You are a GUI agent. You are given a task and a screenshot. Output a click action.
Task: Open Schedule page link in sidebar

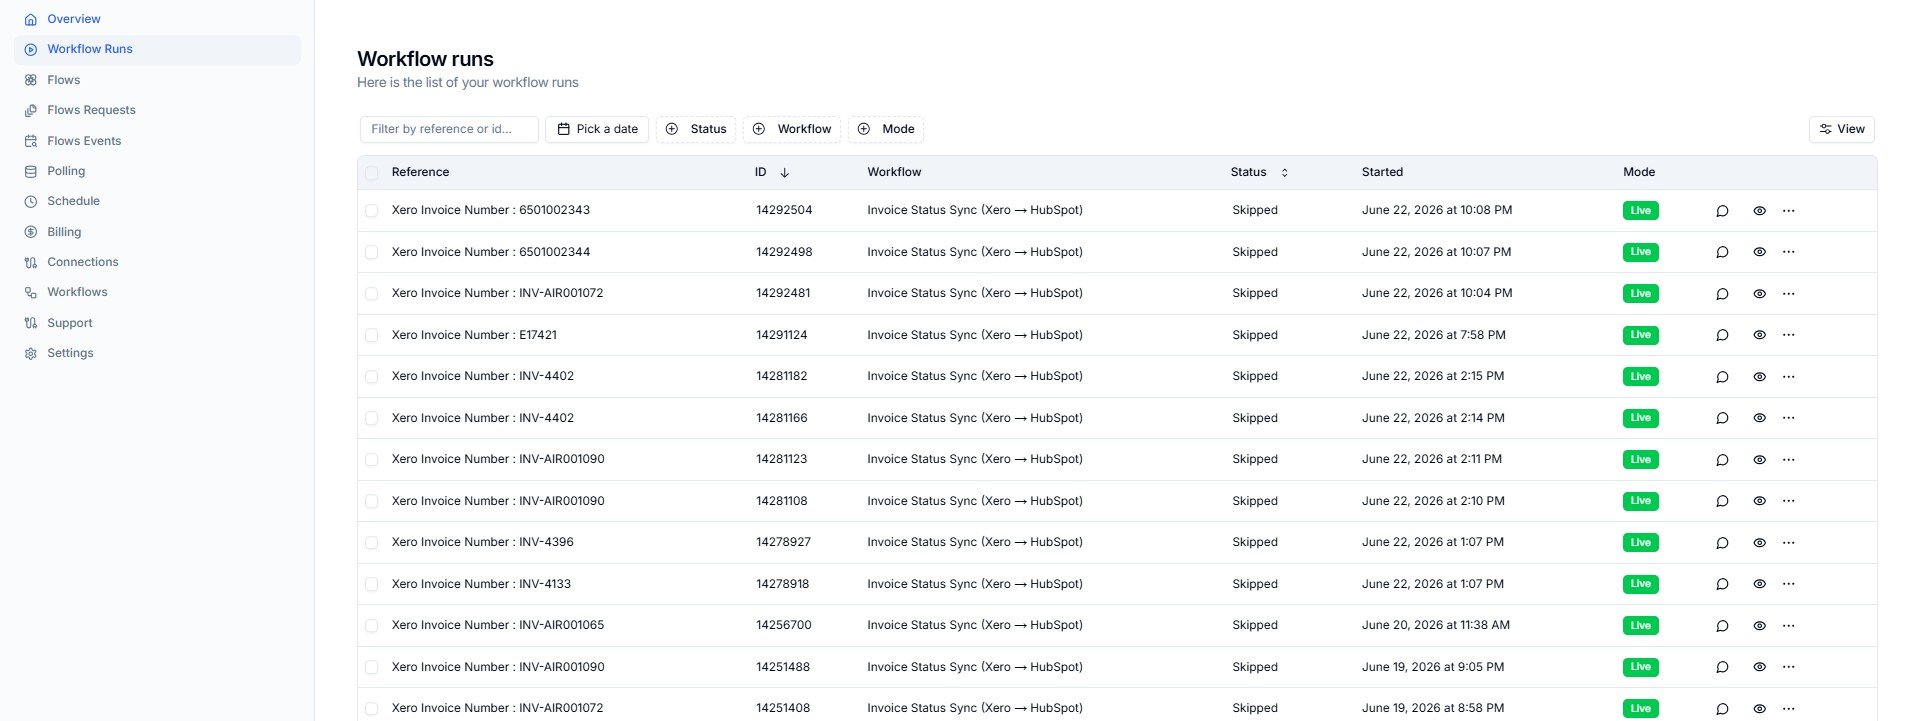73,201
